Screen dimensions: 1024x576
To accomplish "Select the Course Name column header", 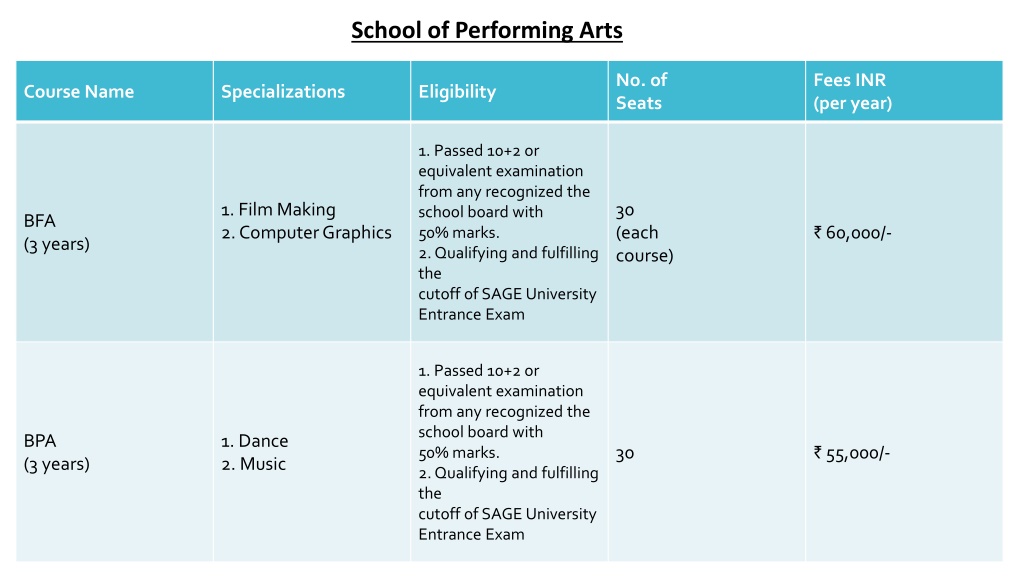I will coord(79,91).
